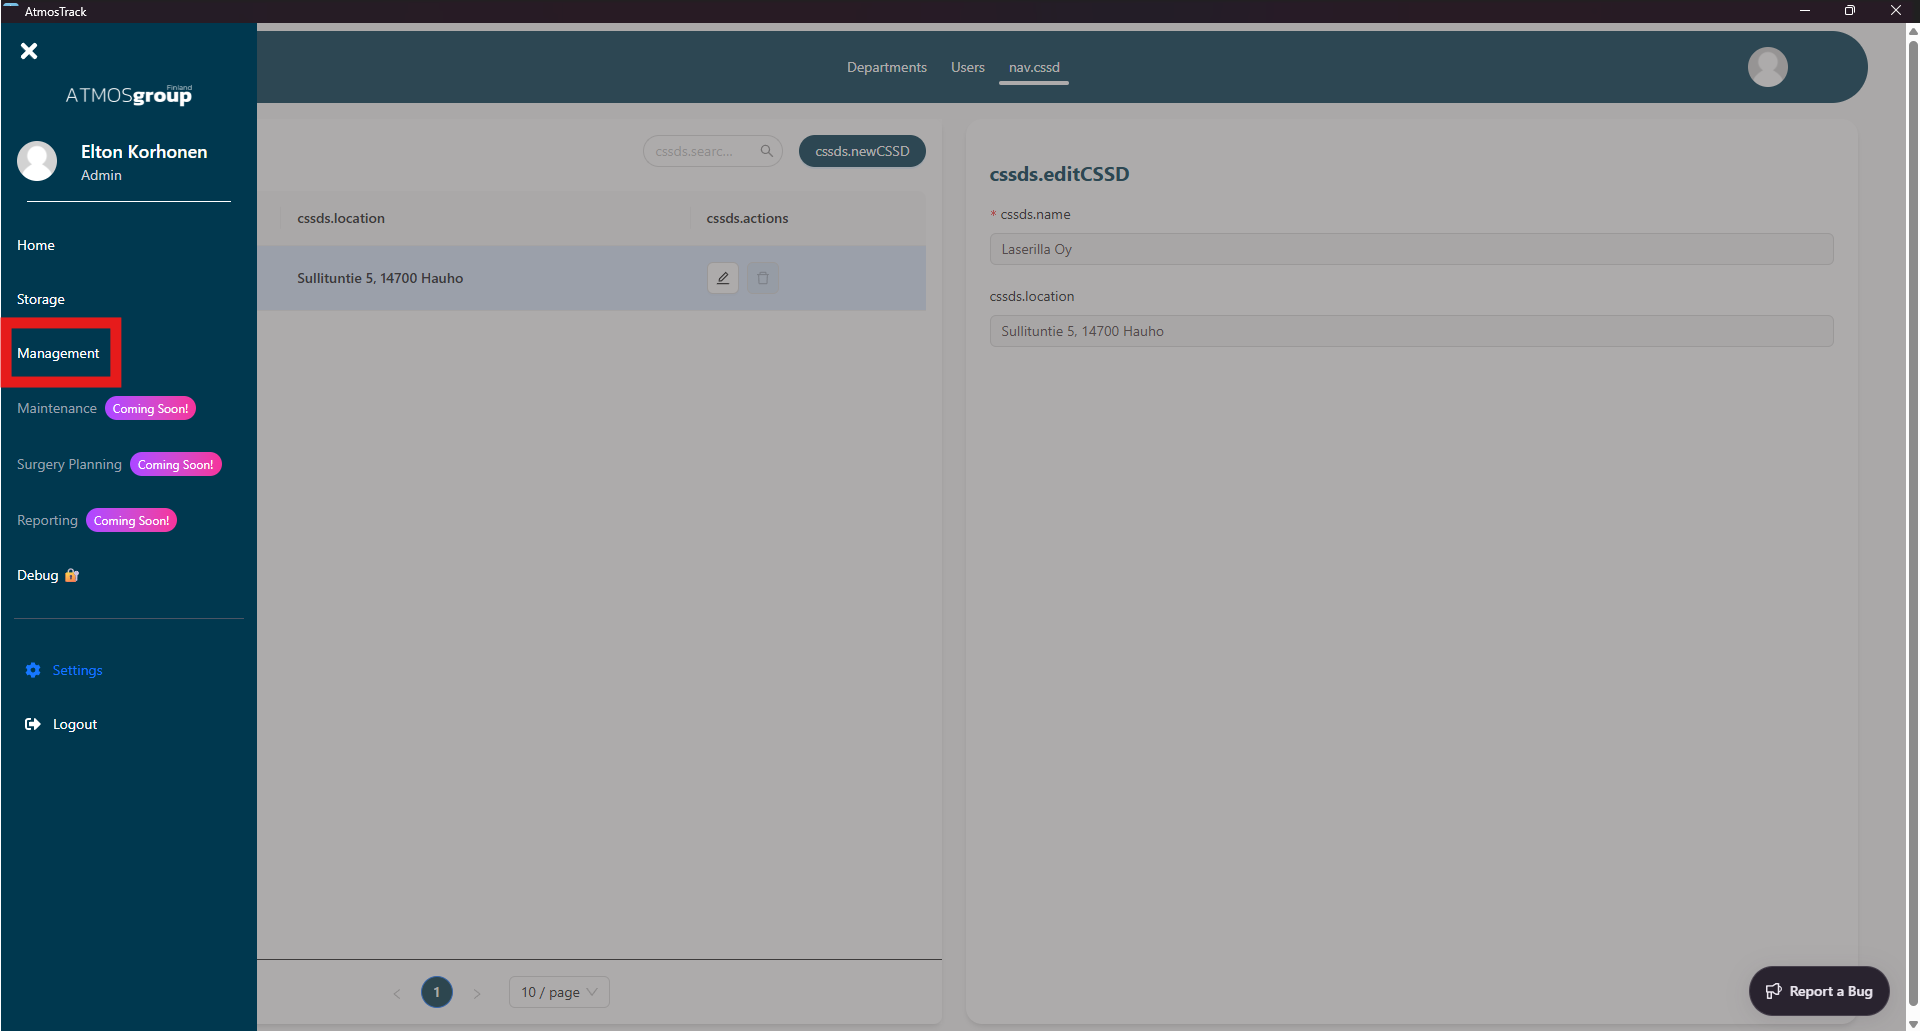Select Management in the sidebar

(58, 353)
